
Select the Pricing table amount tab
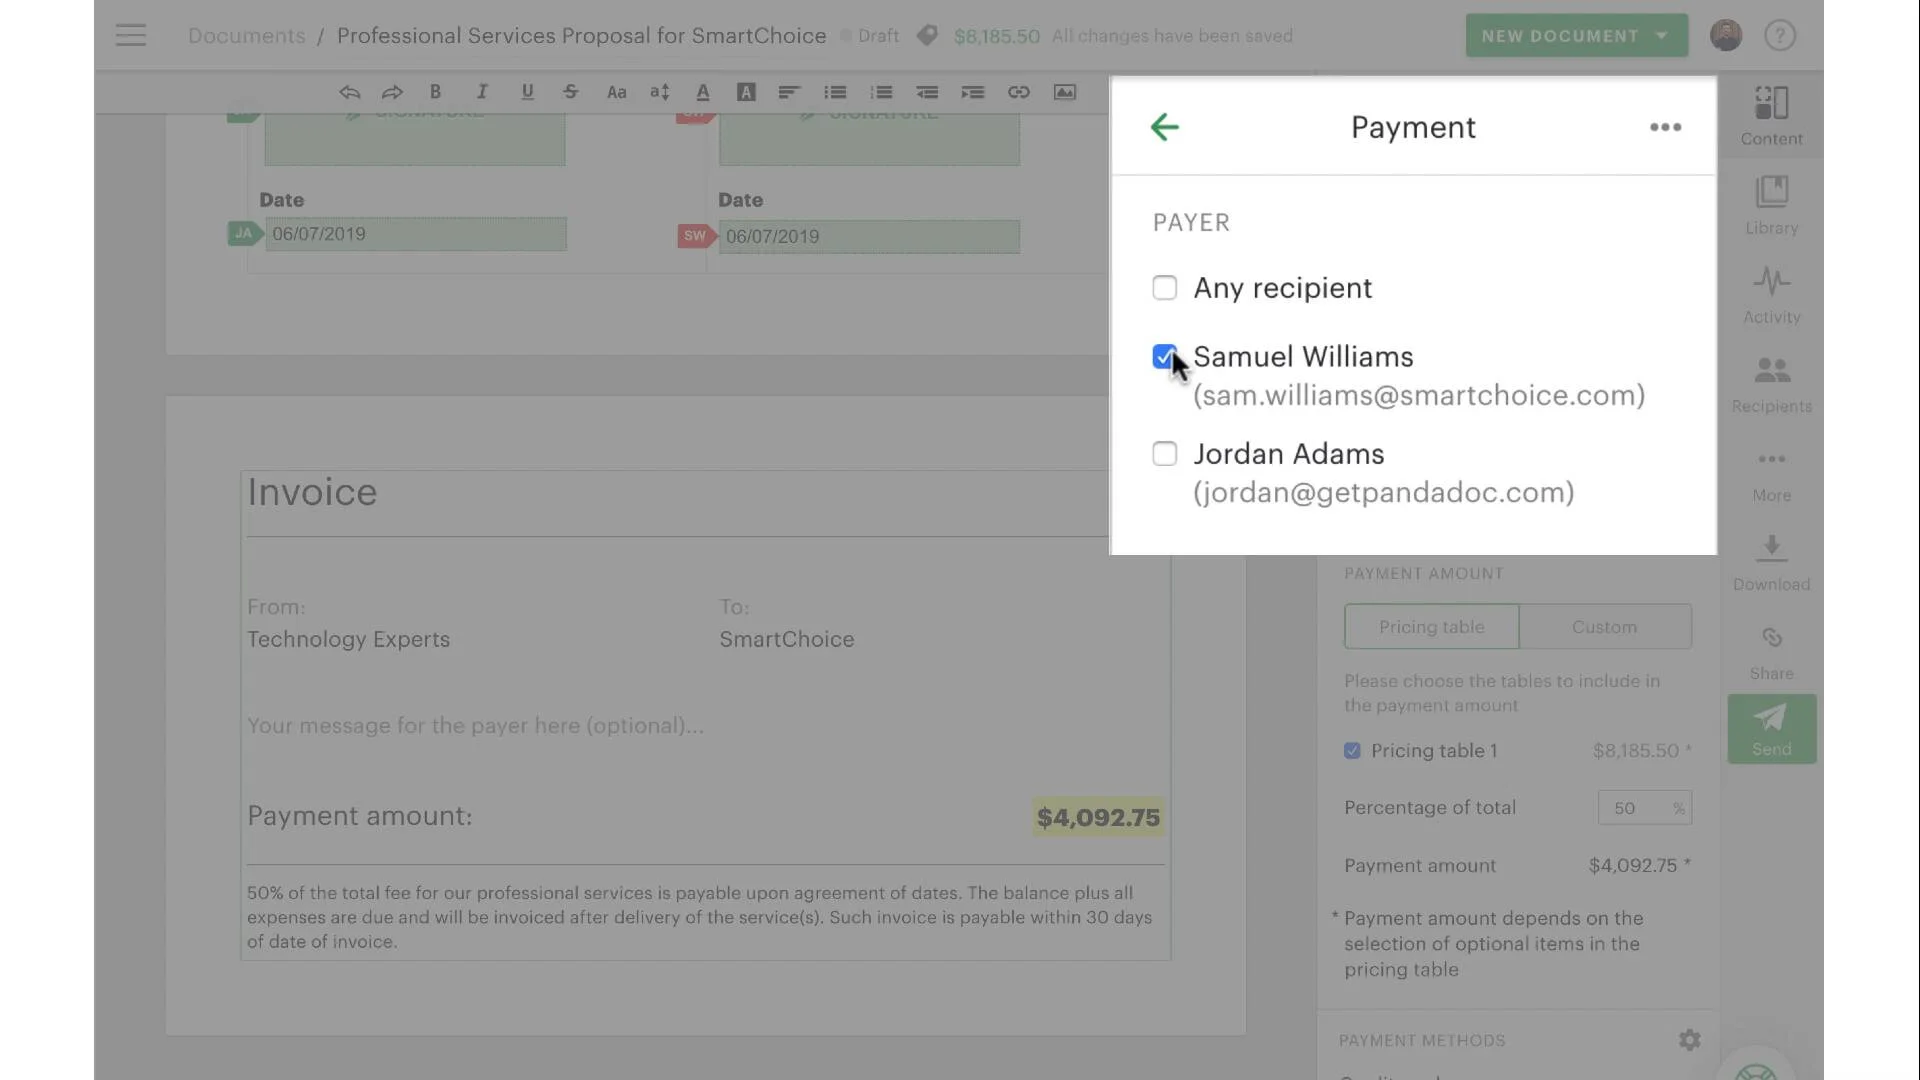[1431, 627]
